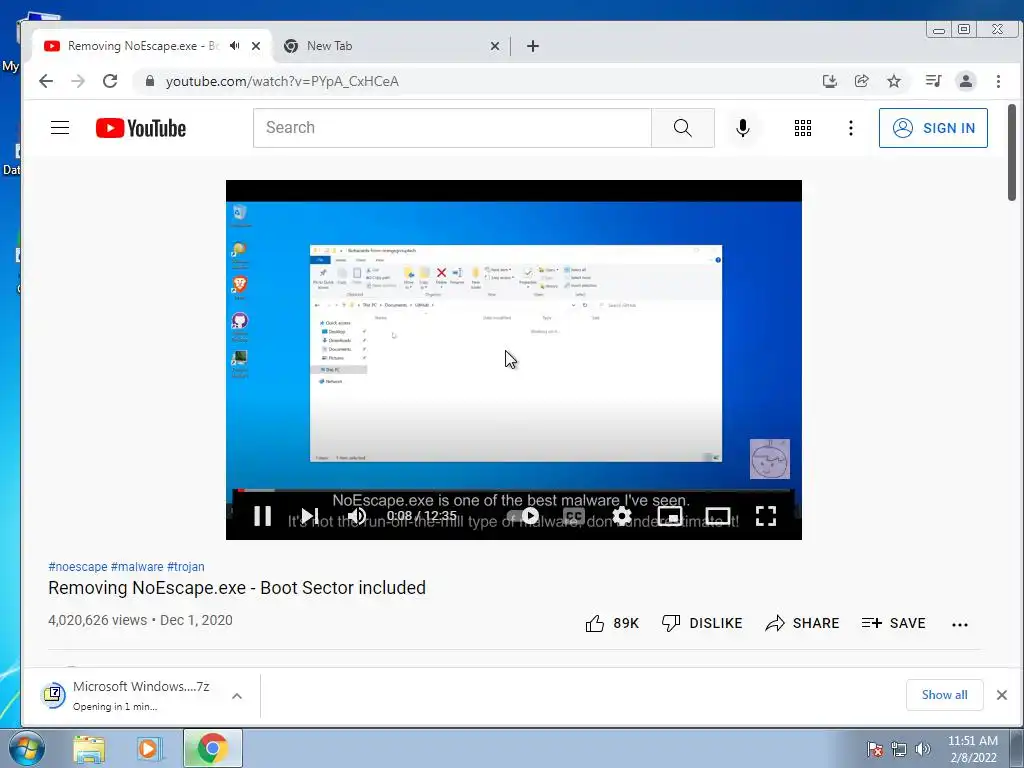Enter fullscreen mode
The height and width of the screenshot is (768, 1024).
click(765, 516)
